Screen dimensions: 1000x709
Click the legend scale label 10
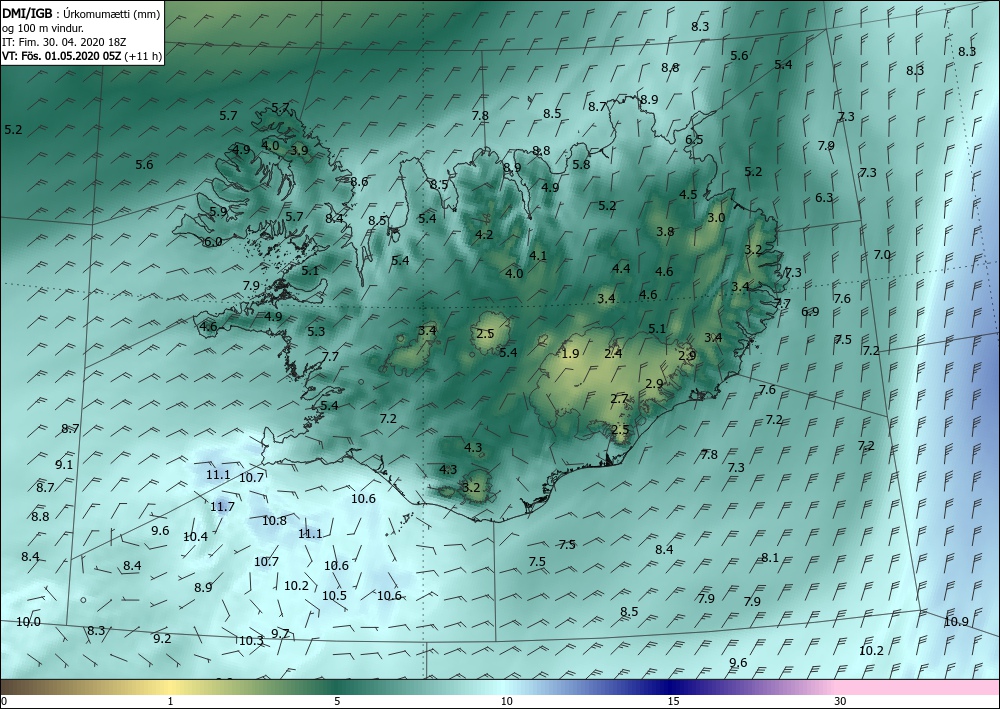point(506,701)
